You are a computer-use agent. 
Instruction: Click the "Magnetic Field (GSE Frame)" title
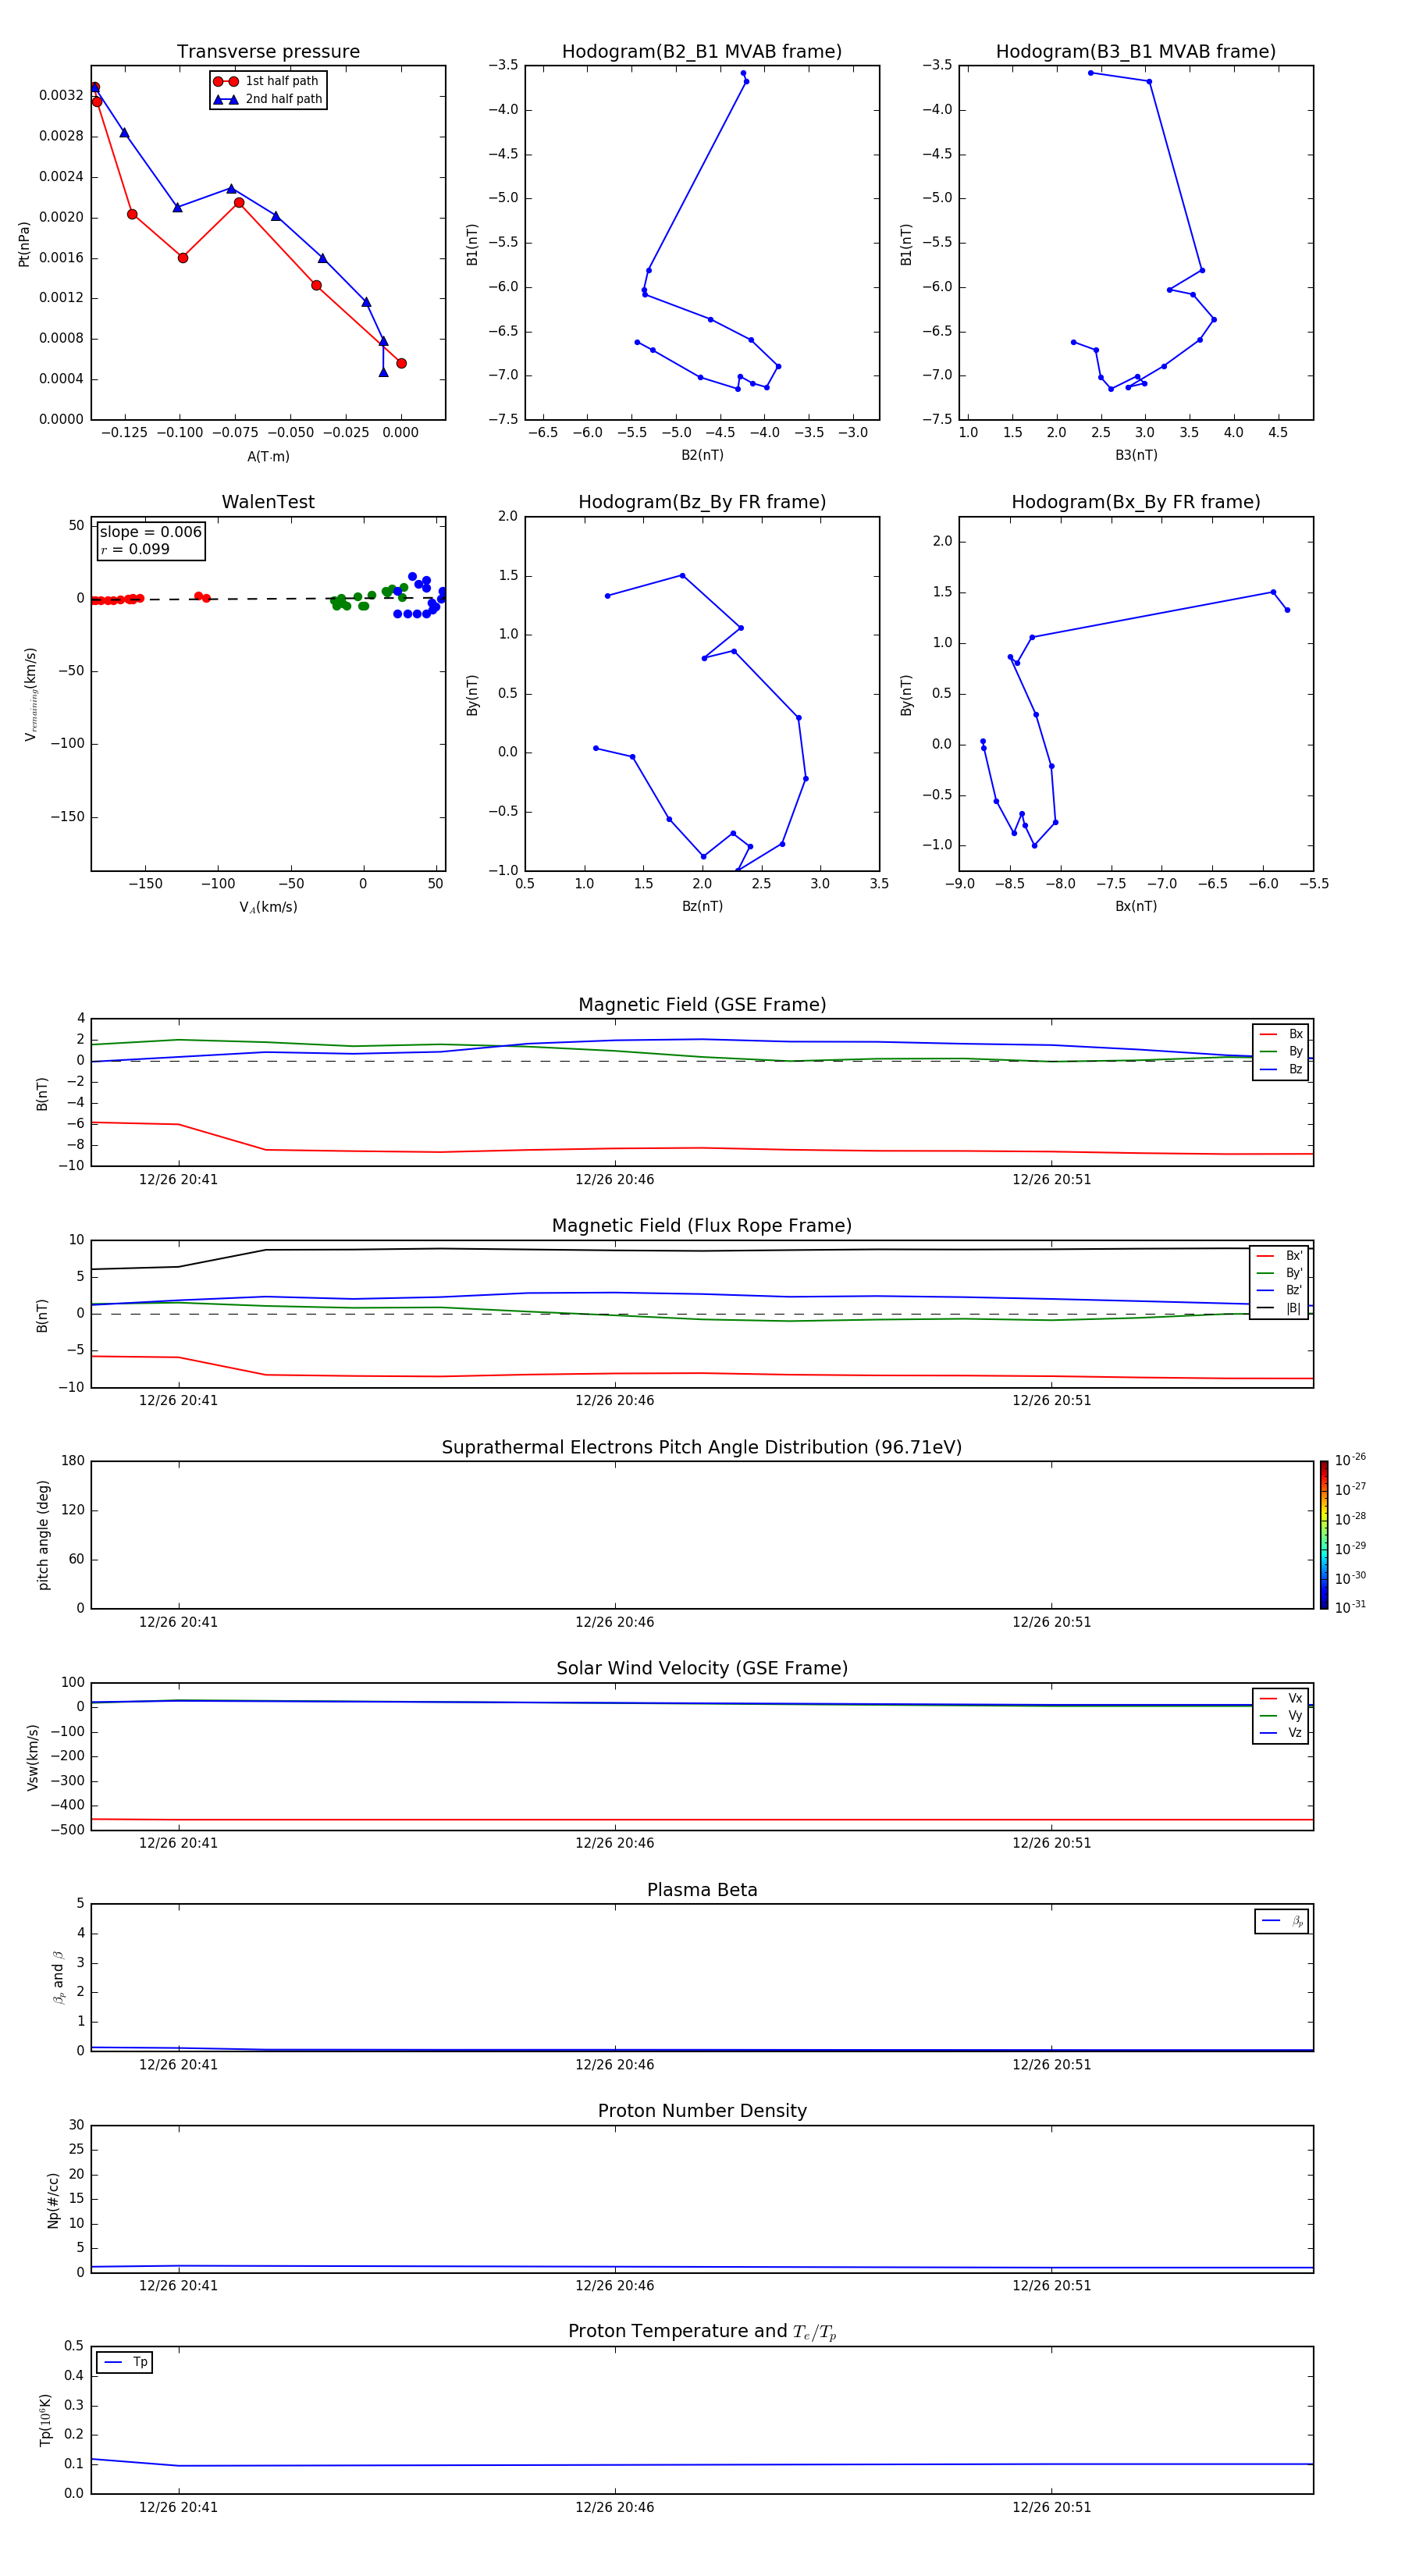pos(702,1005)
